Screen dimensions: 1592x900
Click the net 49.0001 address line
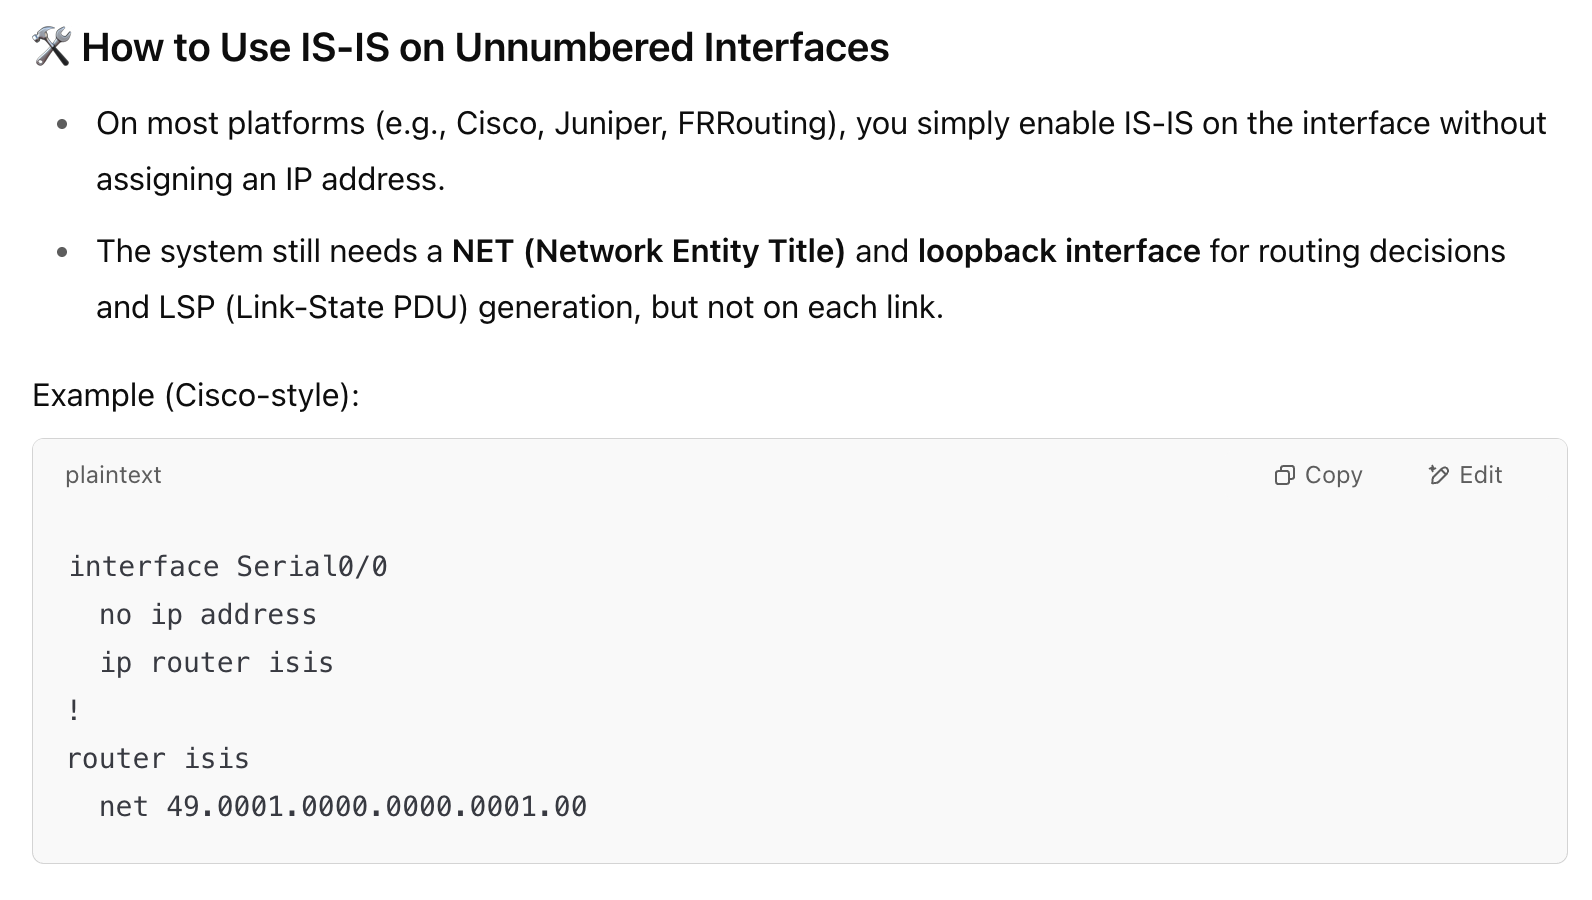tap(343, 807)
